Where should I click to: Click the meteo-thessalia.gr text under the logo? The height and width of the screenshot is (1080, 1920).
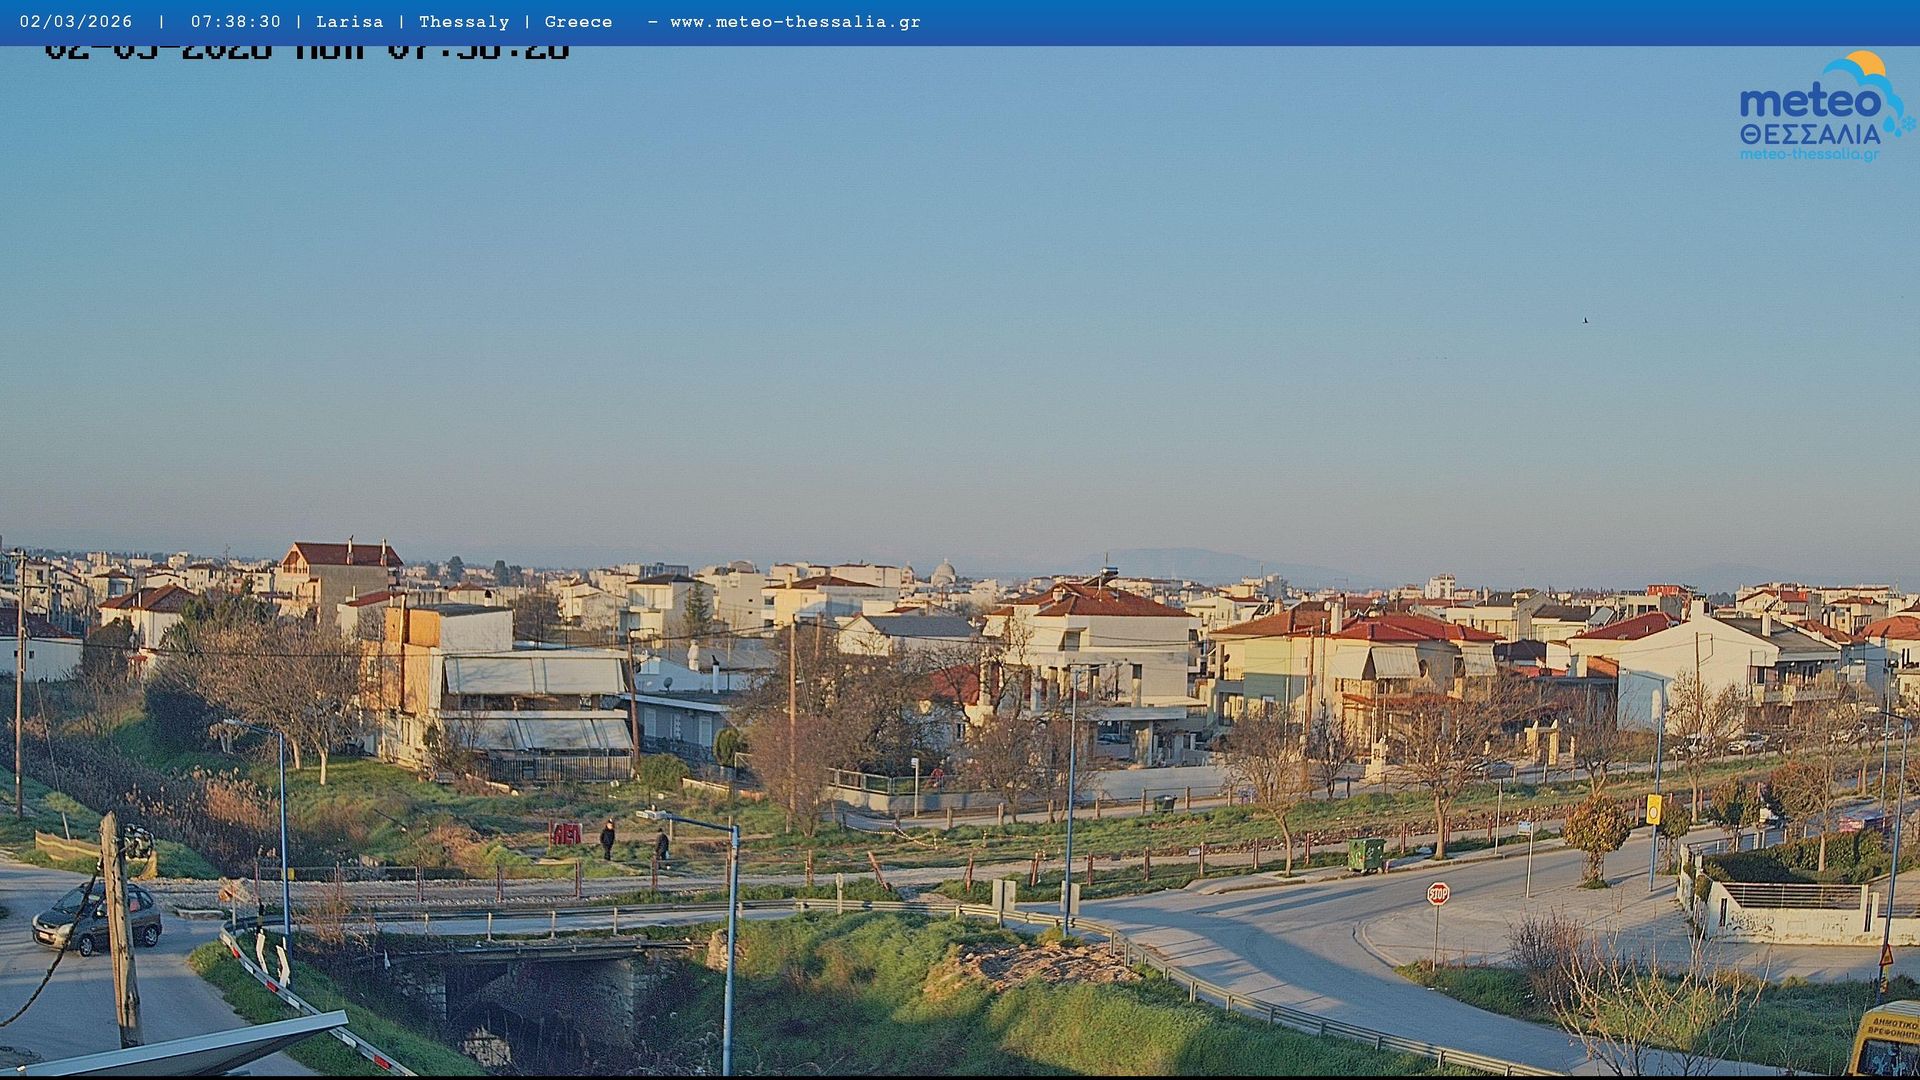pyautogui.click(x=1809, y=154)
